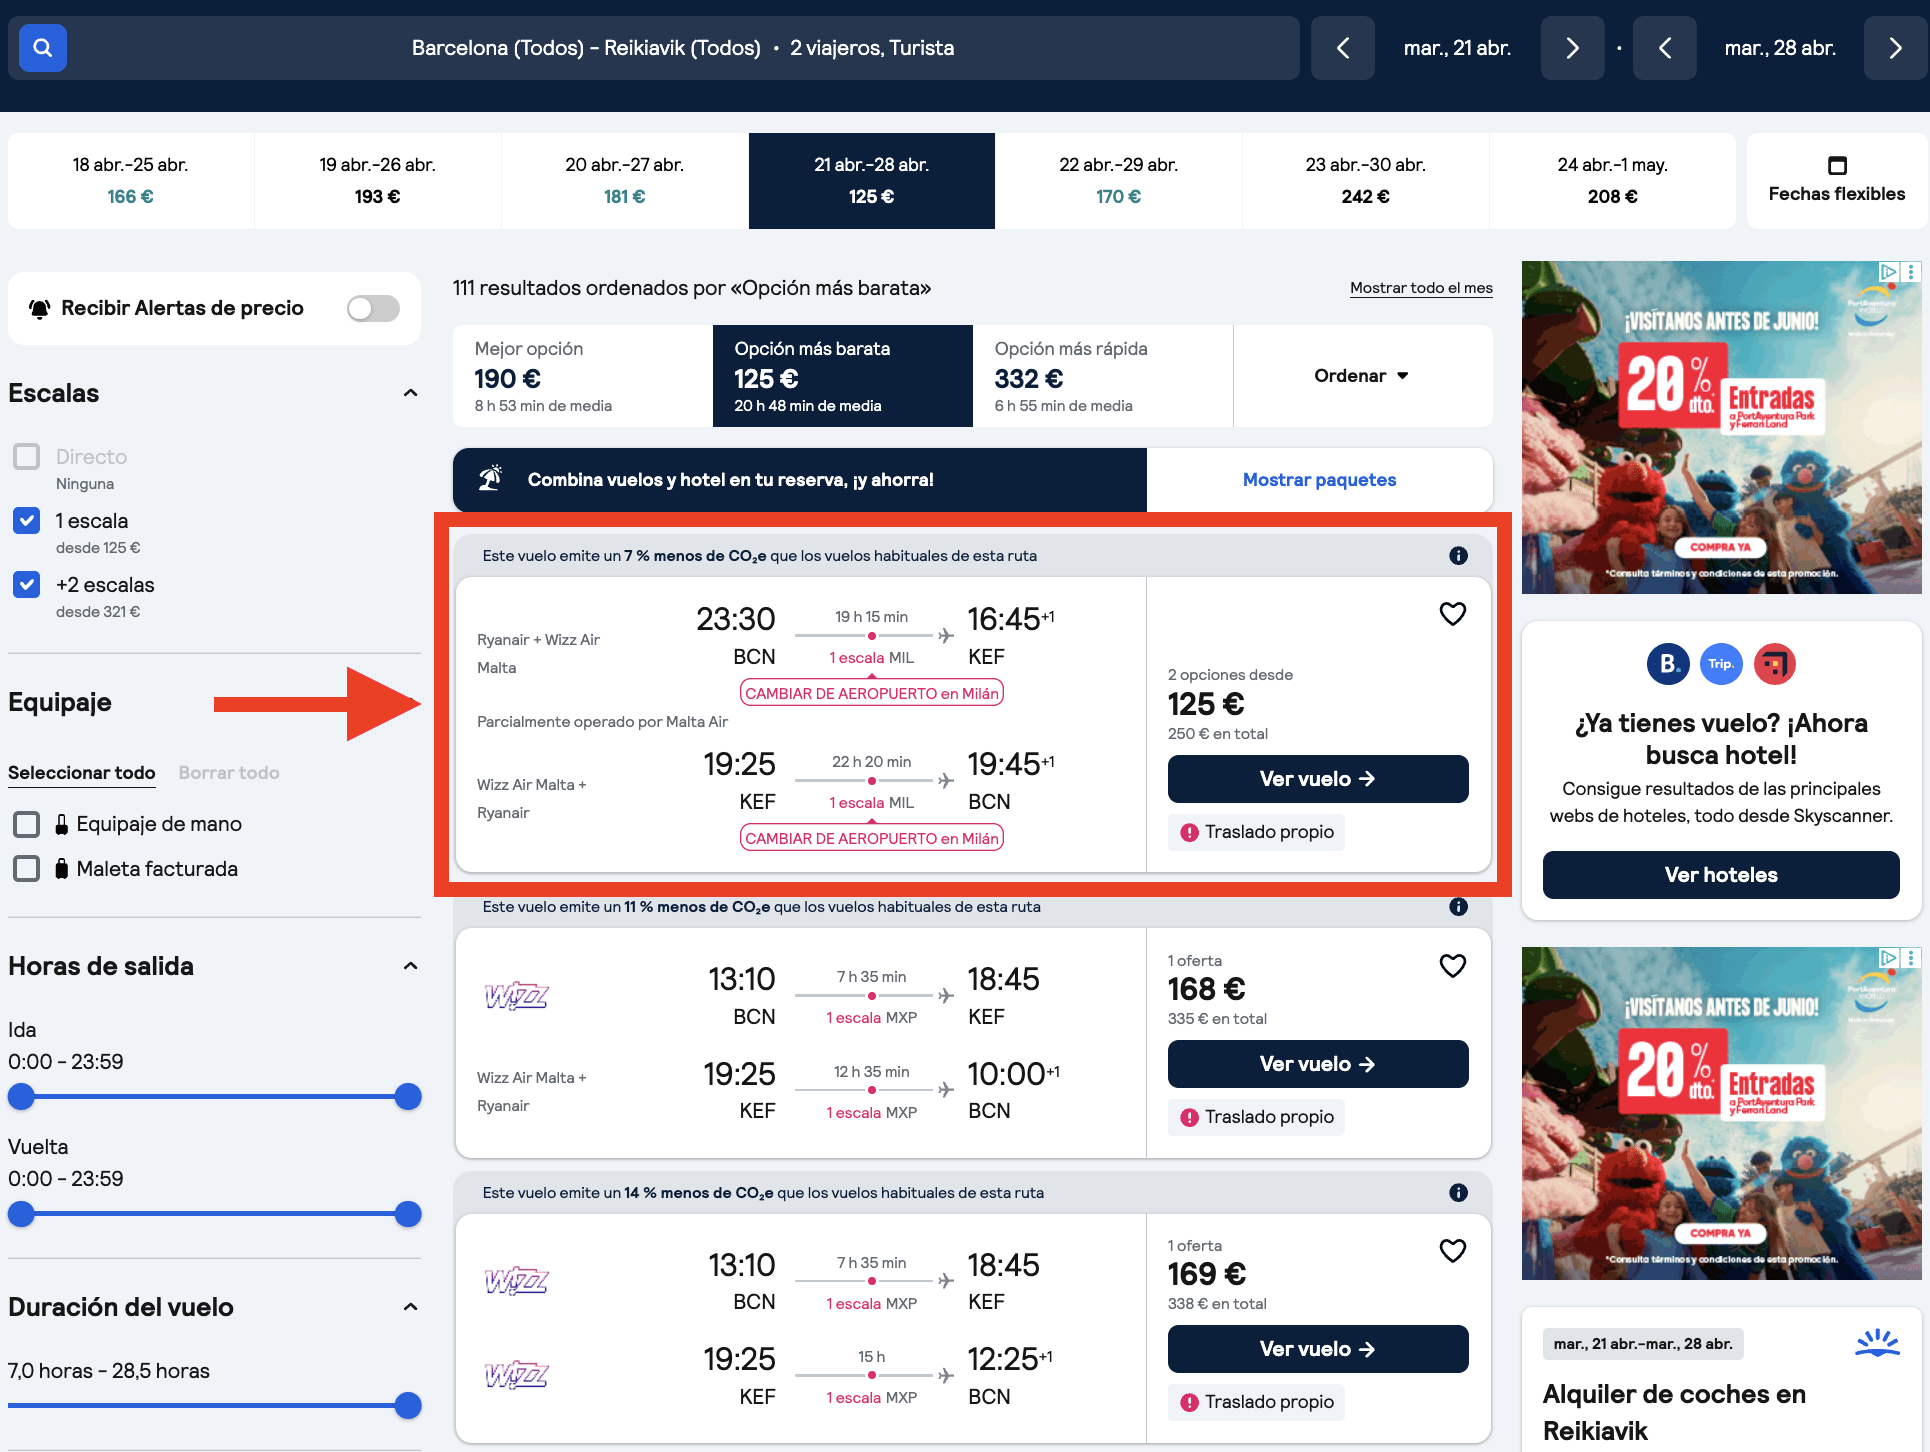Open CO₂ info icon for 14 % flight

(1458, 1193)
